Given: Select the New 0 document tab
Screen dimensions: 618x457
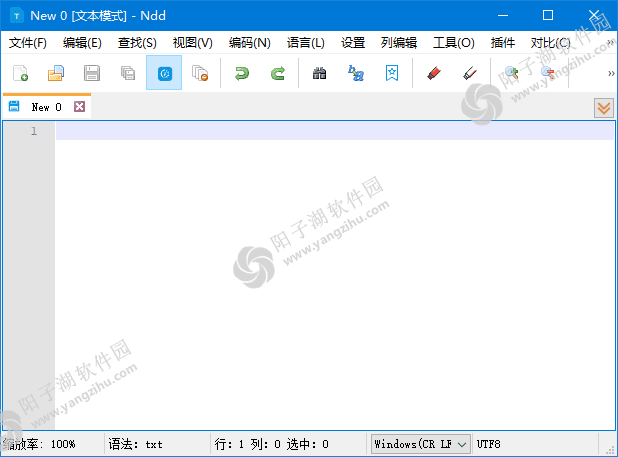Looking at the screenshot, I should click(47, 107).
